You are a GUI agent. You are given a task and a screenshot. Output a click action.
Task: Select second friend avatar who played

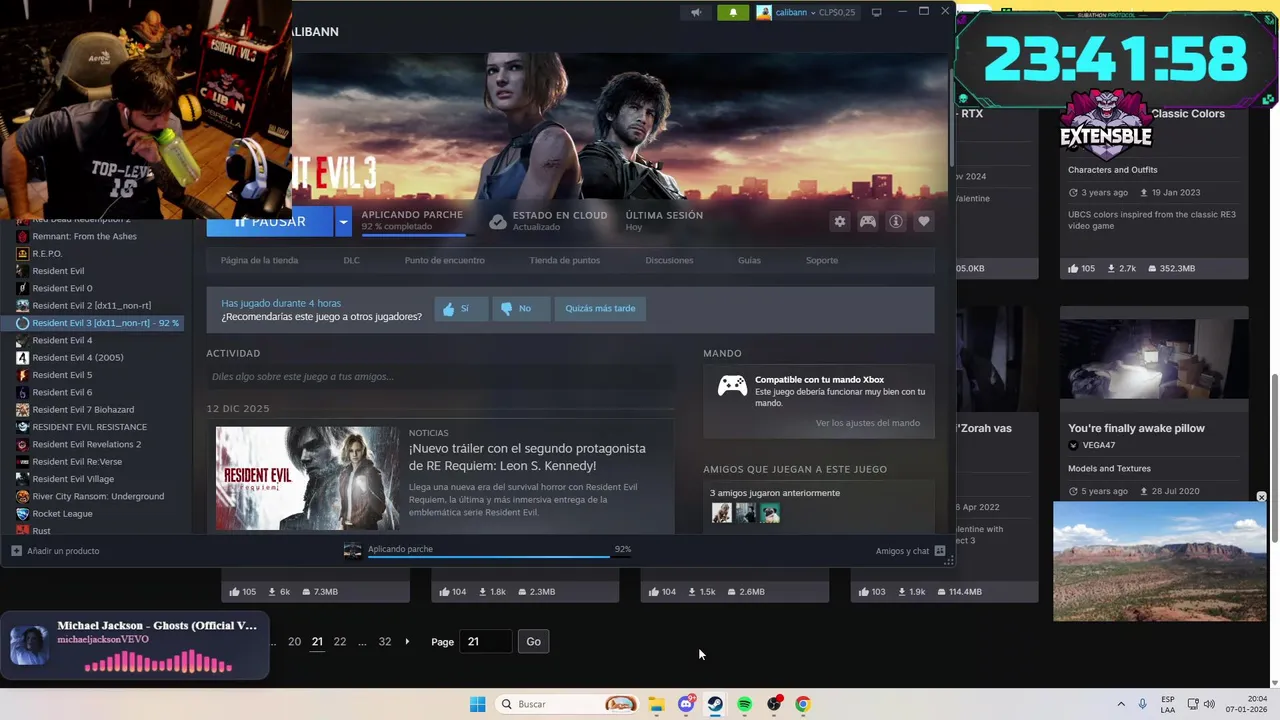[x=745, y=513]
